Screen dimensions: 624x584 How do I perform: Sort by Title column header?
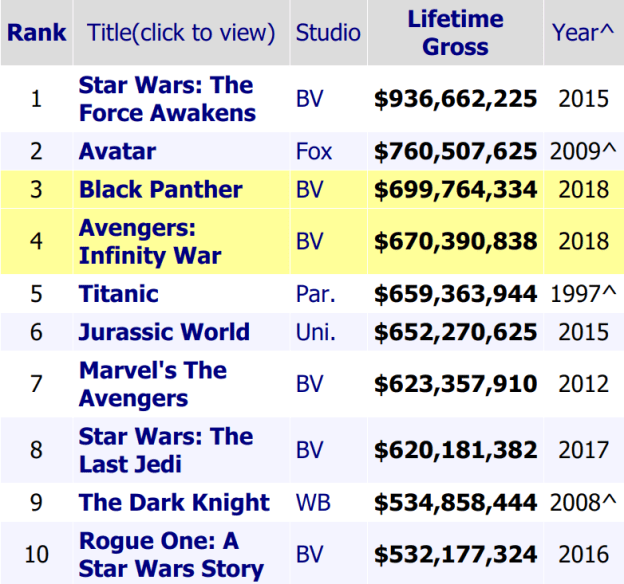180,33
